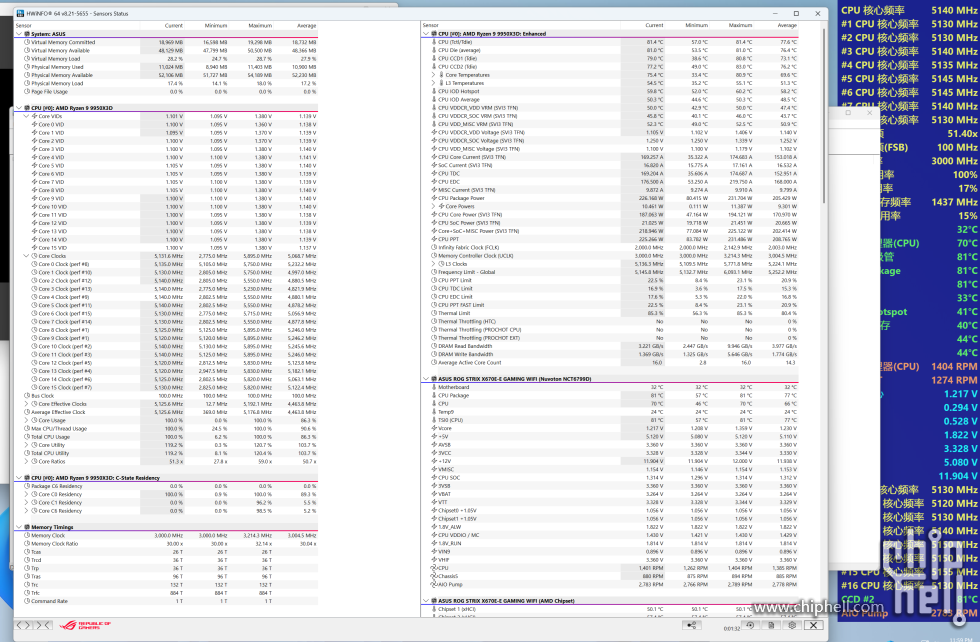
Task: Click the left panel Minimum column header
Action: pos(216,26)
